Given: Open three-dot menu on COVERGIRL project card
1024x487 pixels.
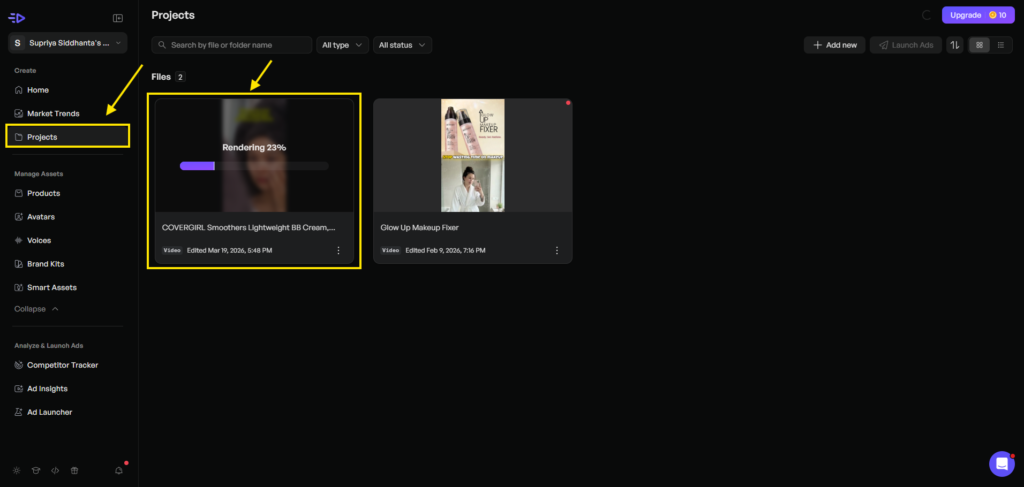Looking at the screenshot, I should click(338, 250).
